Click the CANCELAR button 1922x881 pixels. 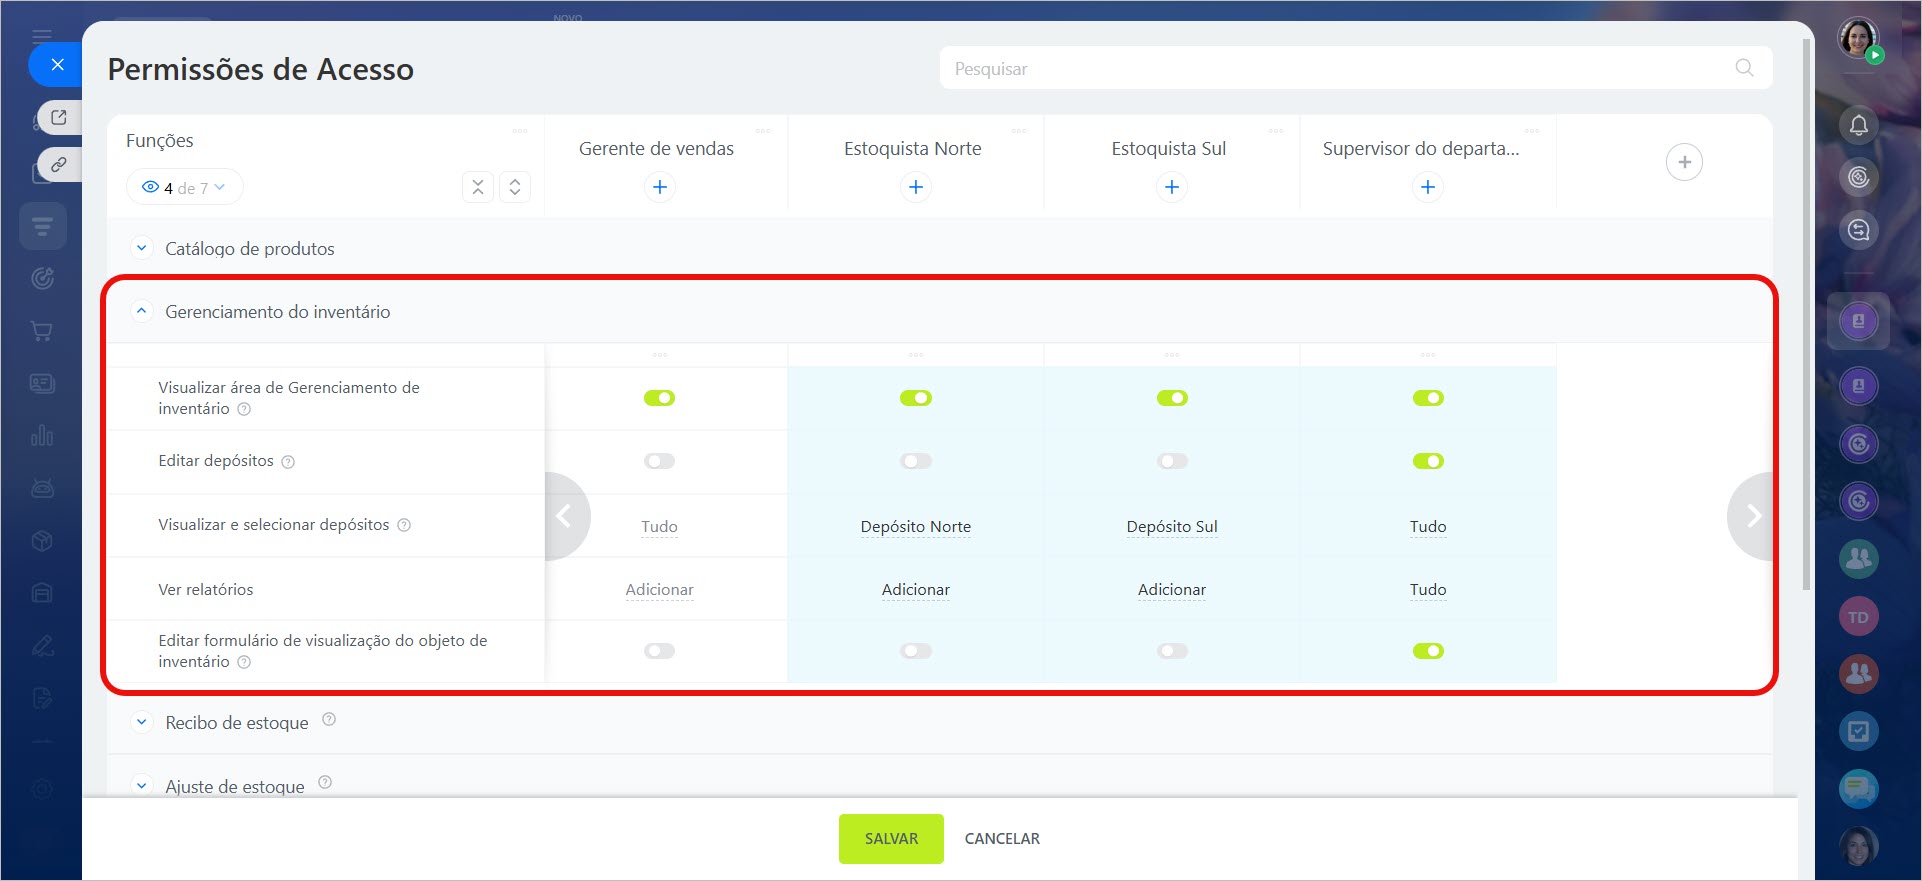[1001, 838]
